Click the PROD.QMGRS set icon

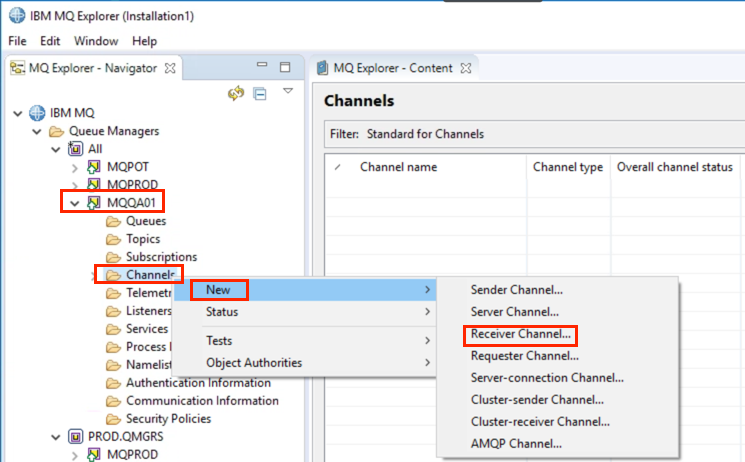point(76,436)
